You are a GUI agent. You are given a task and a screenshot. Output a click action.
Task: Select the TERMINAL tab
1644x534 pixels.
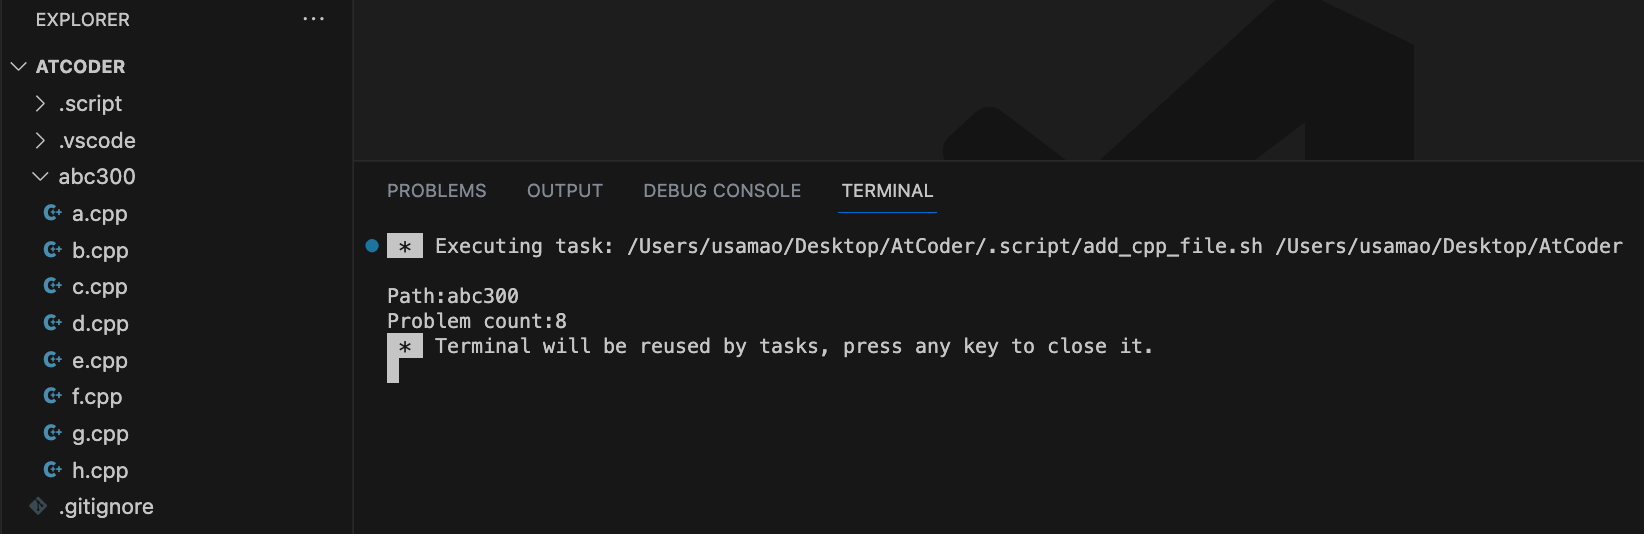coord(887,191)
